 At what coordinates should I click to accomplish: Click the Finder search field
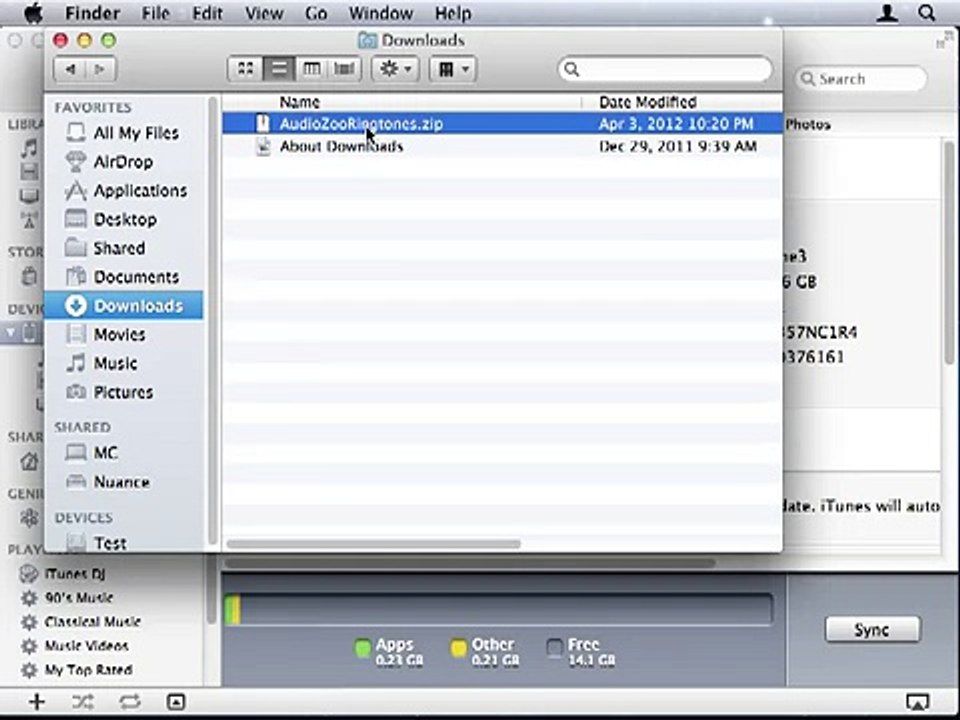point(665,69)
